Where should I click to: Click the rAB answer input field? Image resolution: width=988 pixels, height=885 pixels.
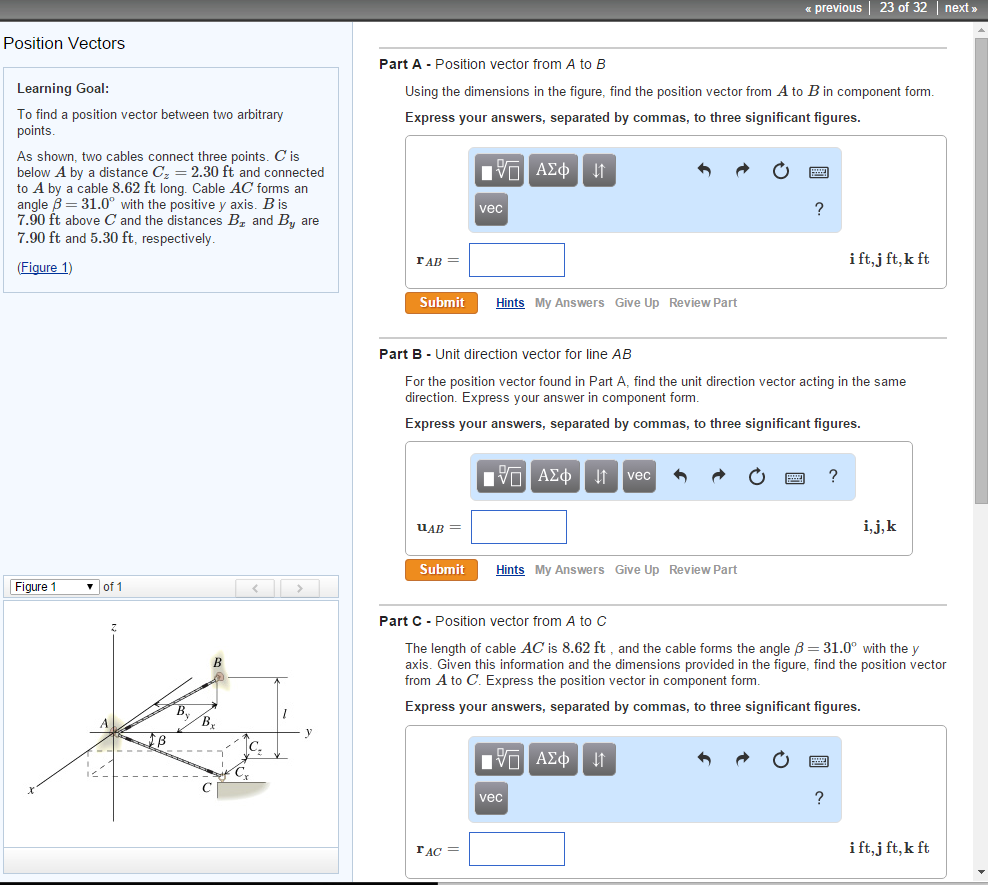516,259
